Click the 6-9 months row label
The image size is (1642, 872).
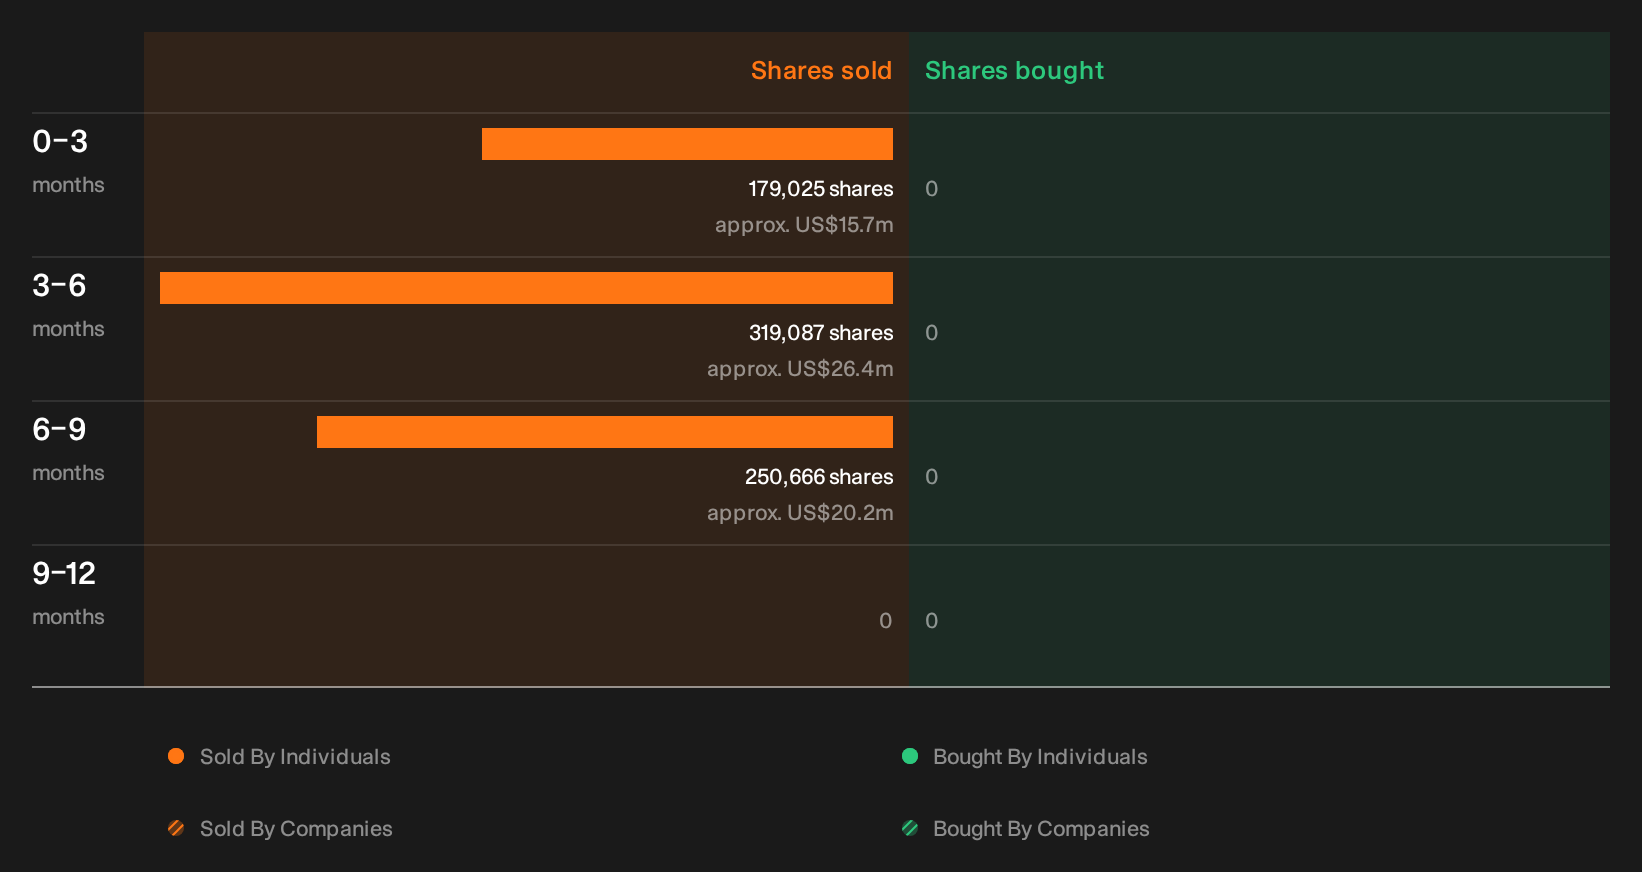[68, 449]
